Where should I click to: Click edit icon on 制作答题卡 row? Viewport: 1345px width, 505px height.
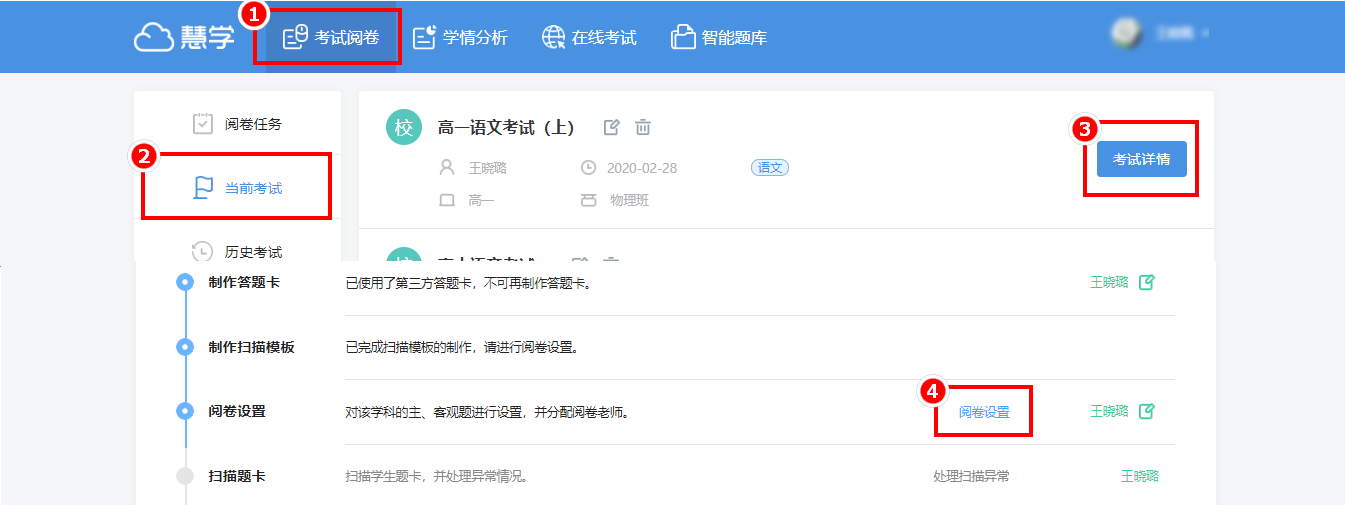1147,282
